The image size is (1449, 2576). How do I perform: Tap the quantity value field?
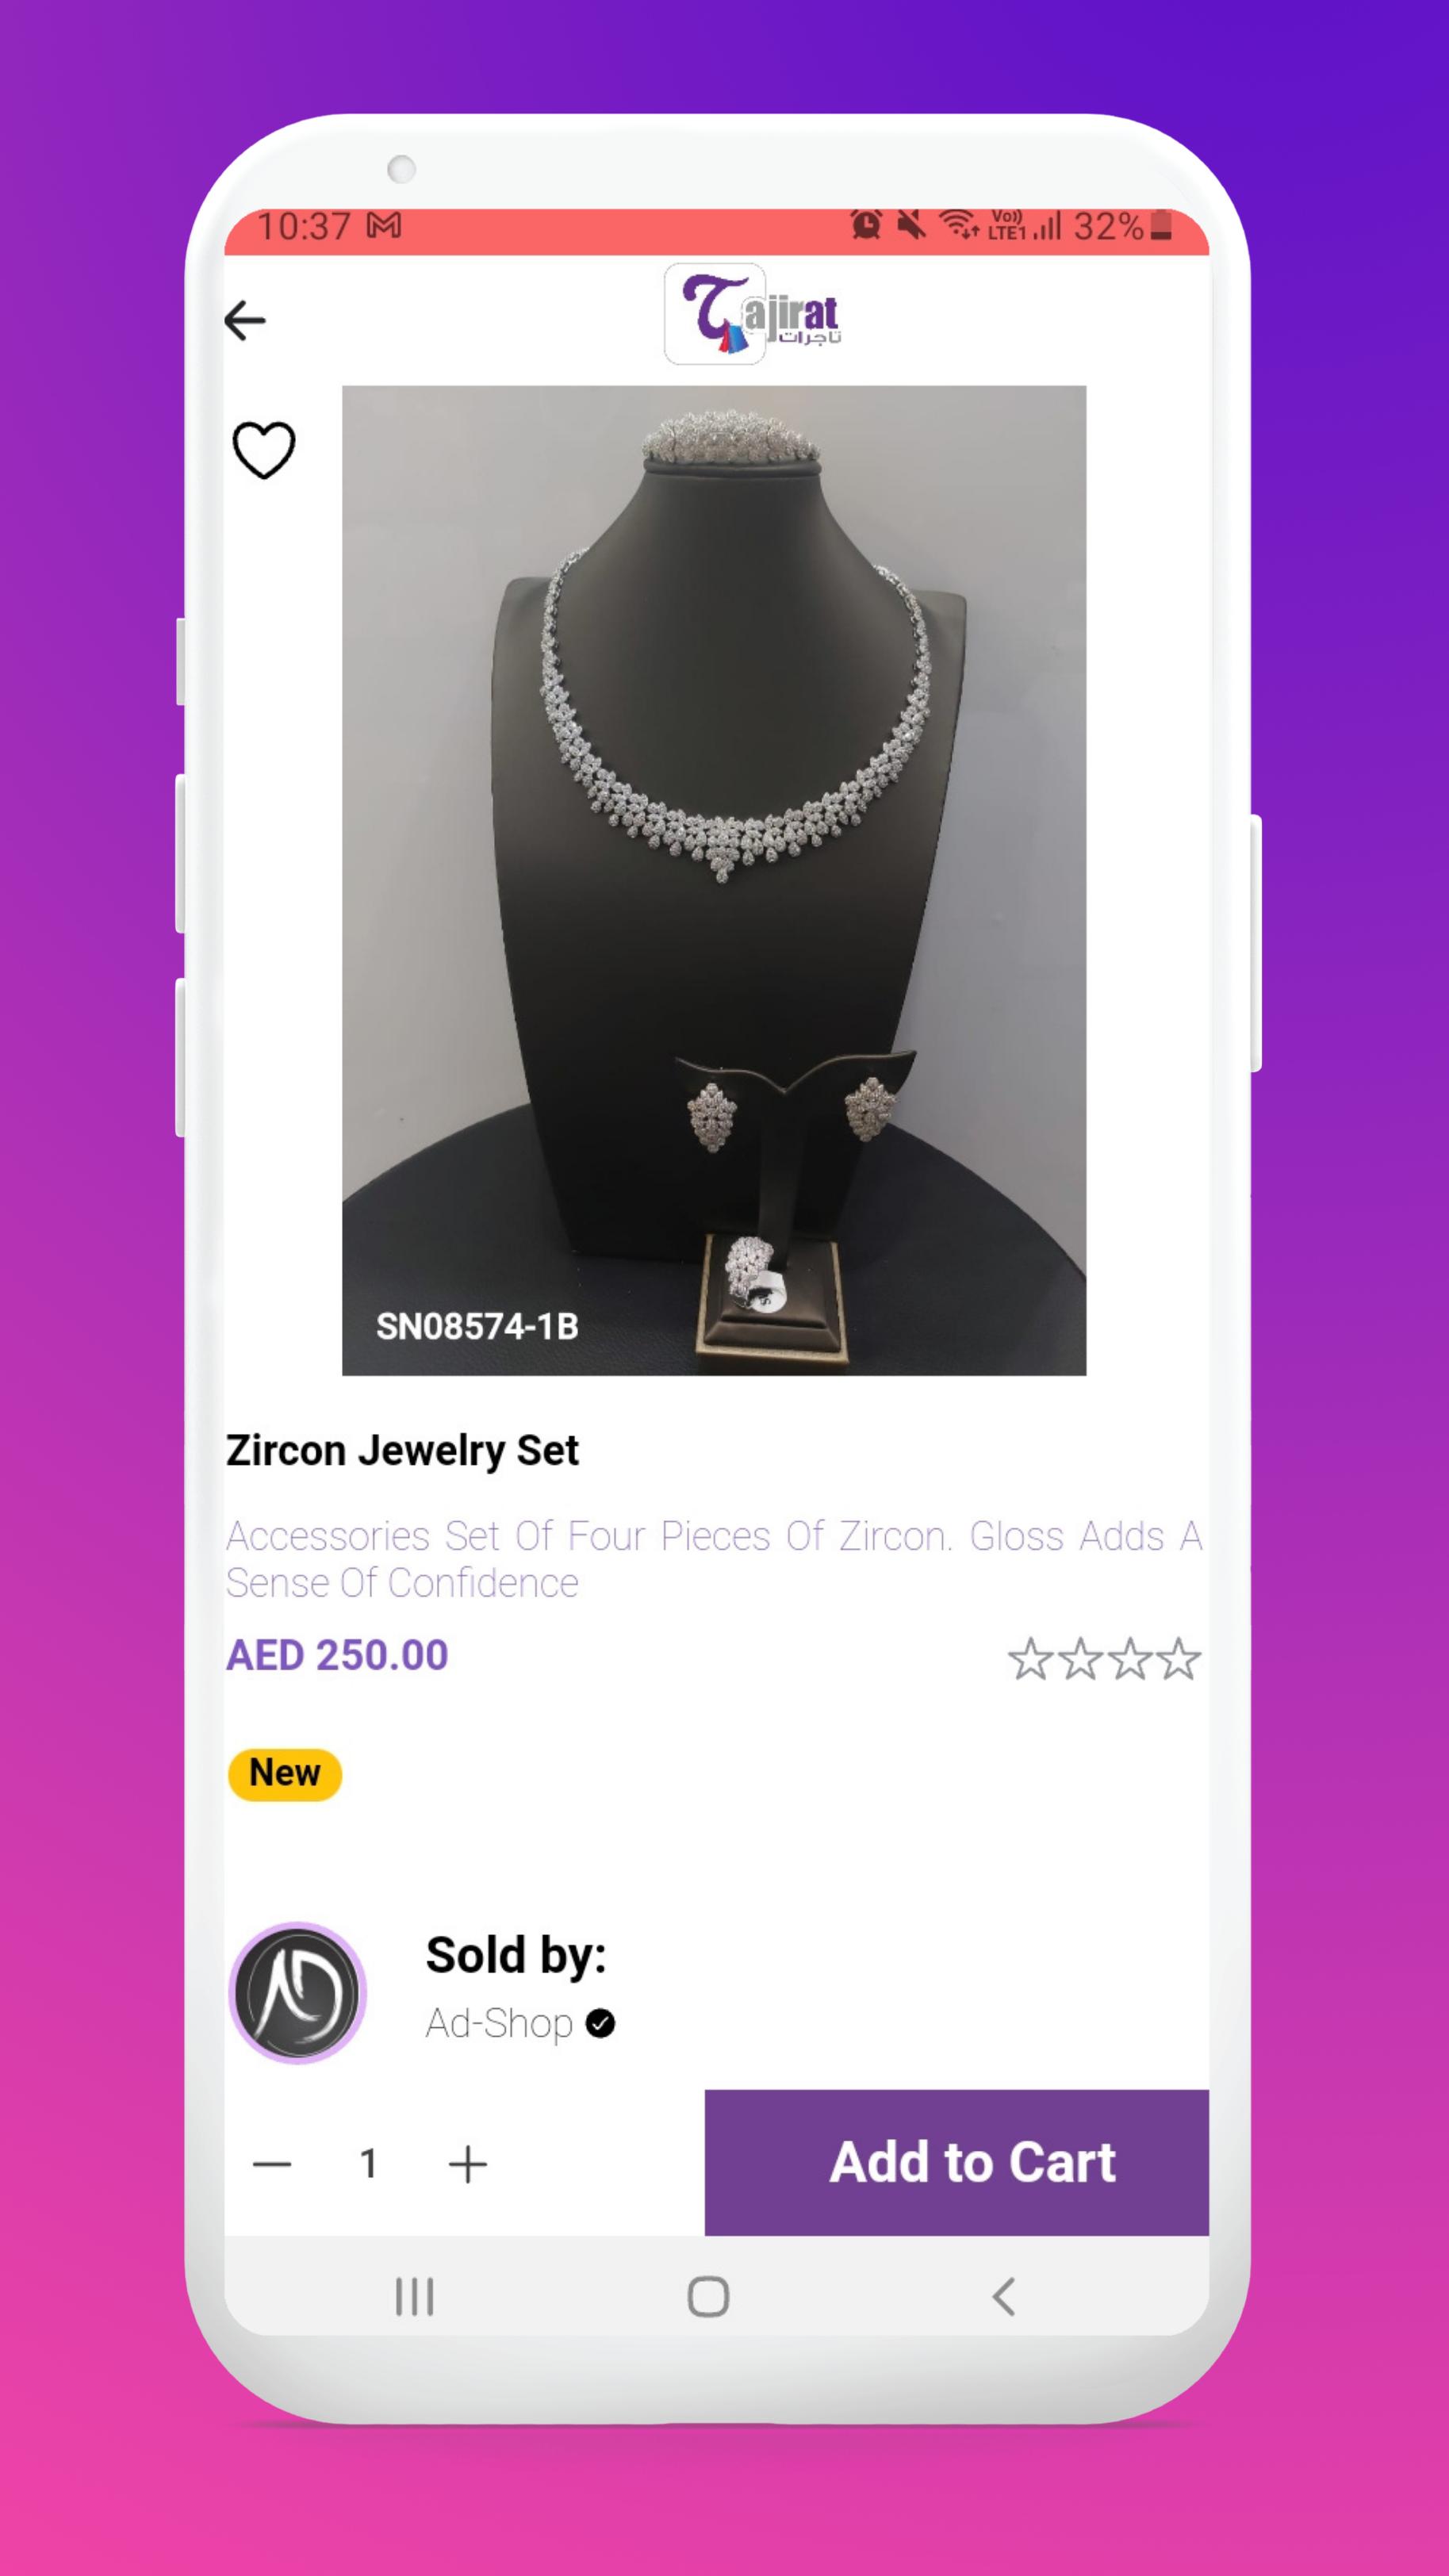pyautogui.click(x=369, y=2165)
